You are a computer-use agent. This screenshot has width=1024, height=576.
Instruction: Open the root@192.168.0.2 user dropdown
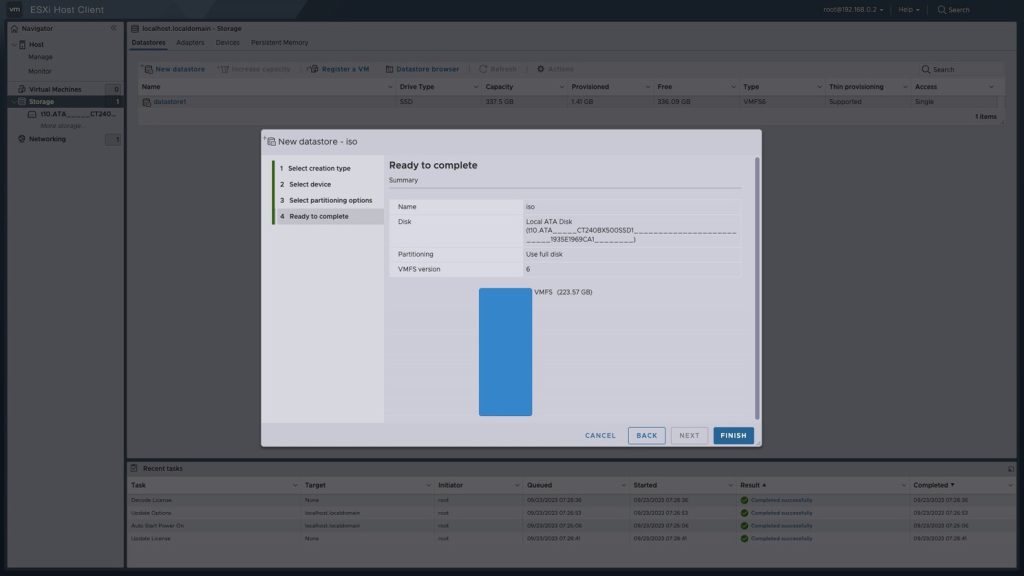point(853,10)
